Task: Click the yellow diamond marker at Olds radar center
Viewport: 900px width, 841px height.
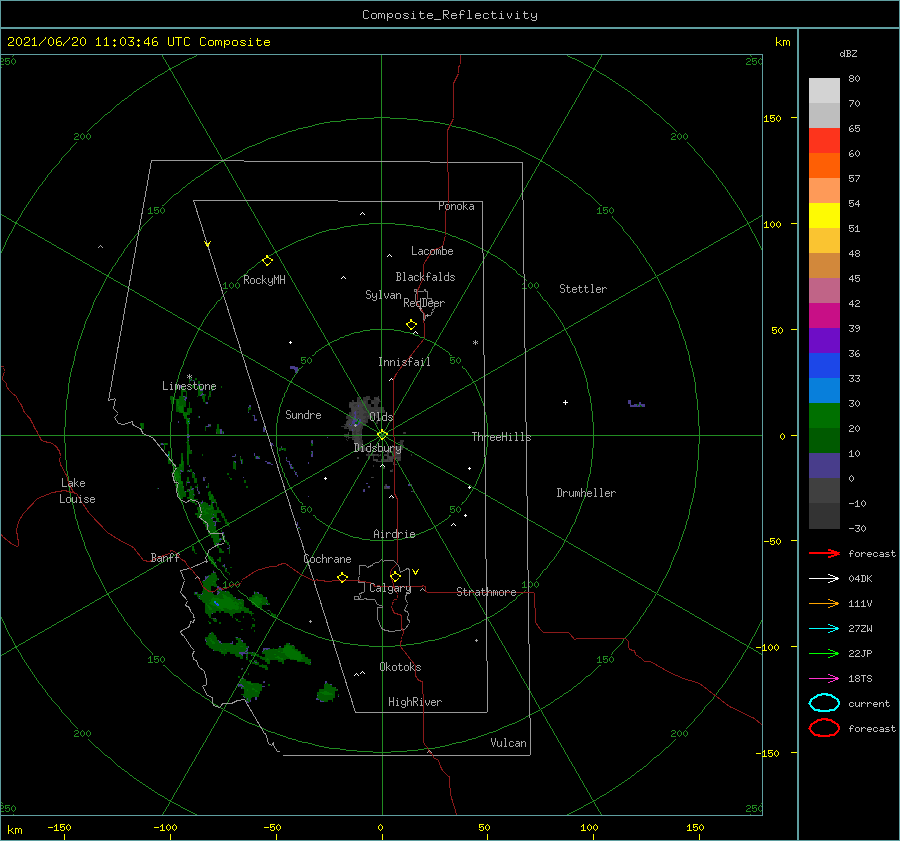Action: [382, 435]
